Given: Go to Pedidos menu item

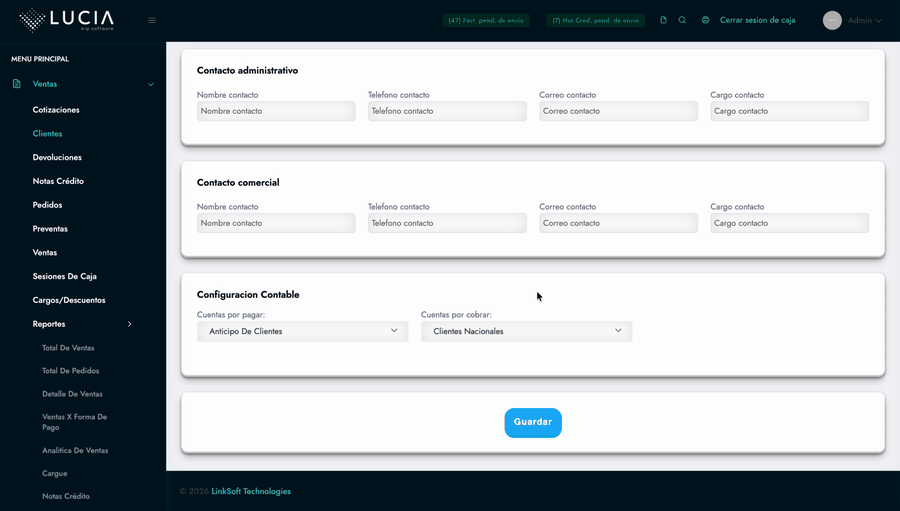Looking at the screenshot, I should click(x=48, y=205).
